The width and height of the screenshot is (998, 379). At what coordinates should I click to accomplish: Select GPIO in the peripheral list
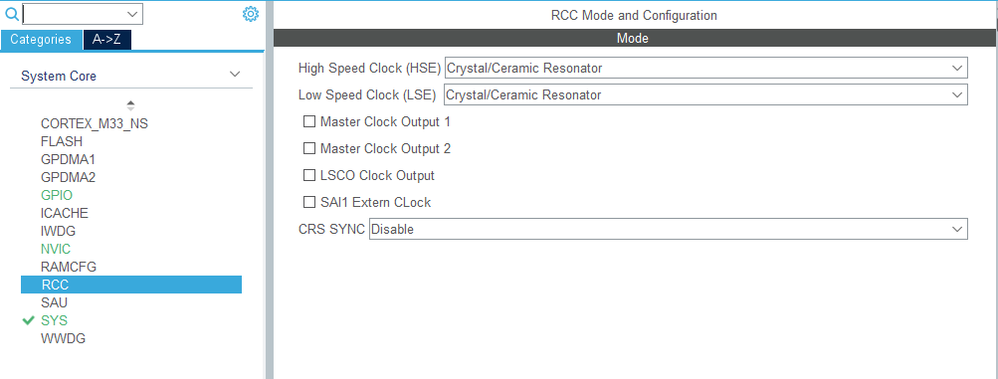(x=57, y=195)
